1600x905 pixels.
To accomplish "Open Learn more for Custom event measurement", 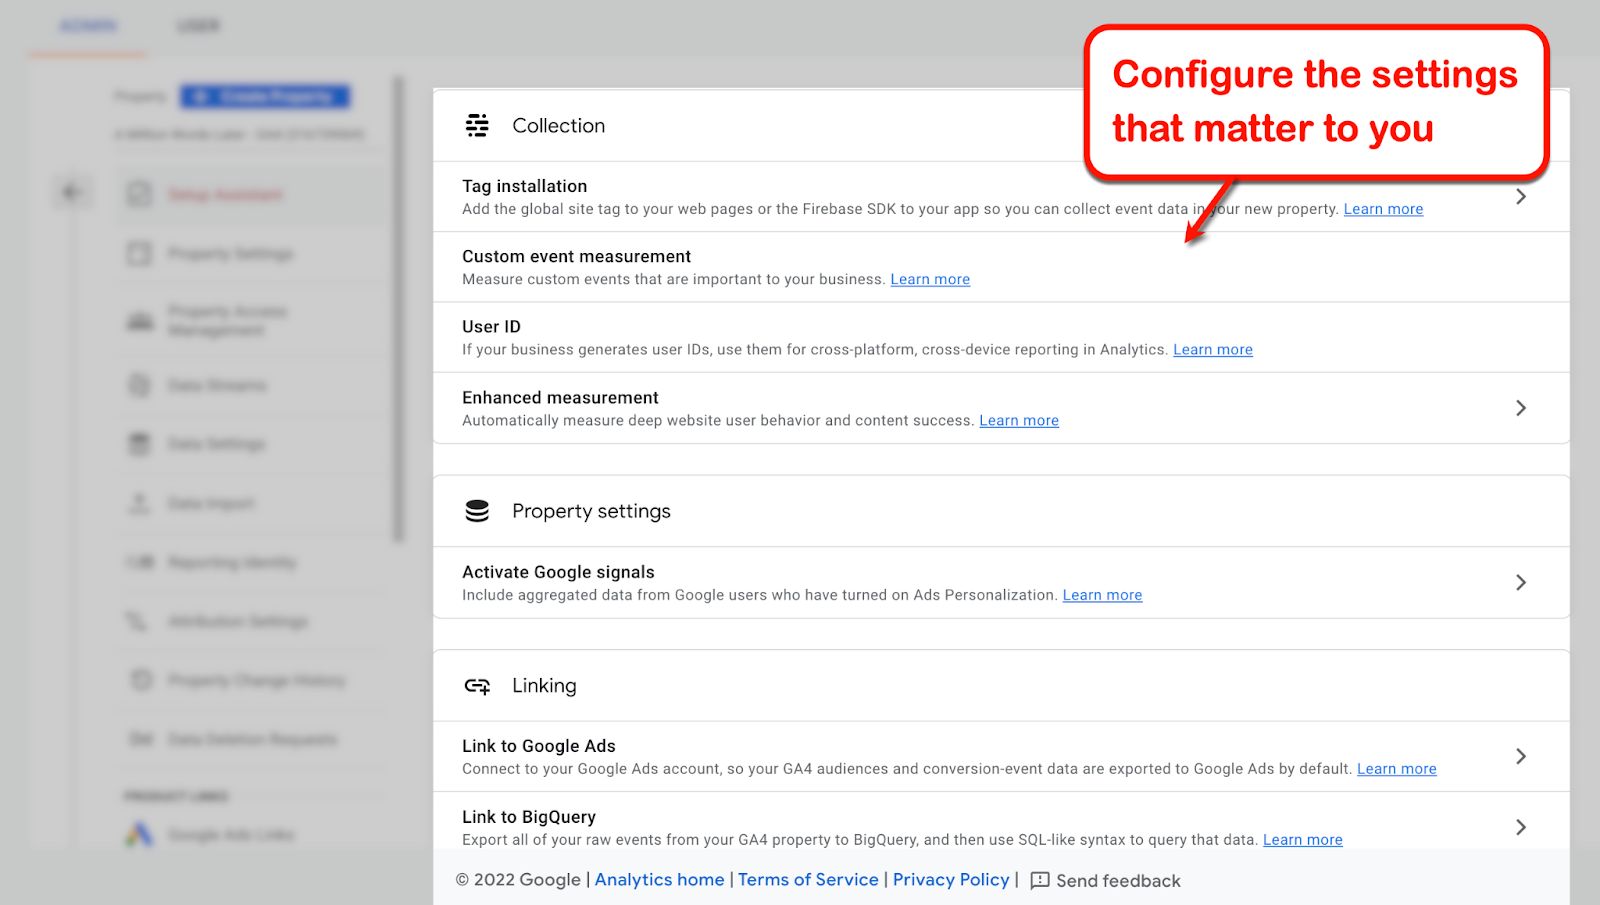I will (930, 279).
